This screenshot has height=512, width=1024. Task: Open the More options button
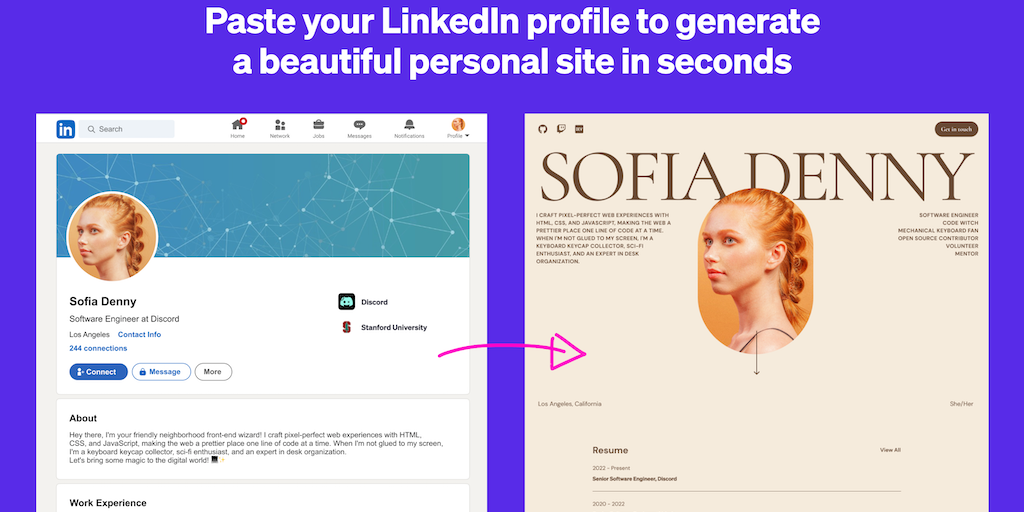(x=213, y=372)
